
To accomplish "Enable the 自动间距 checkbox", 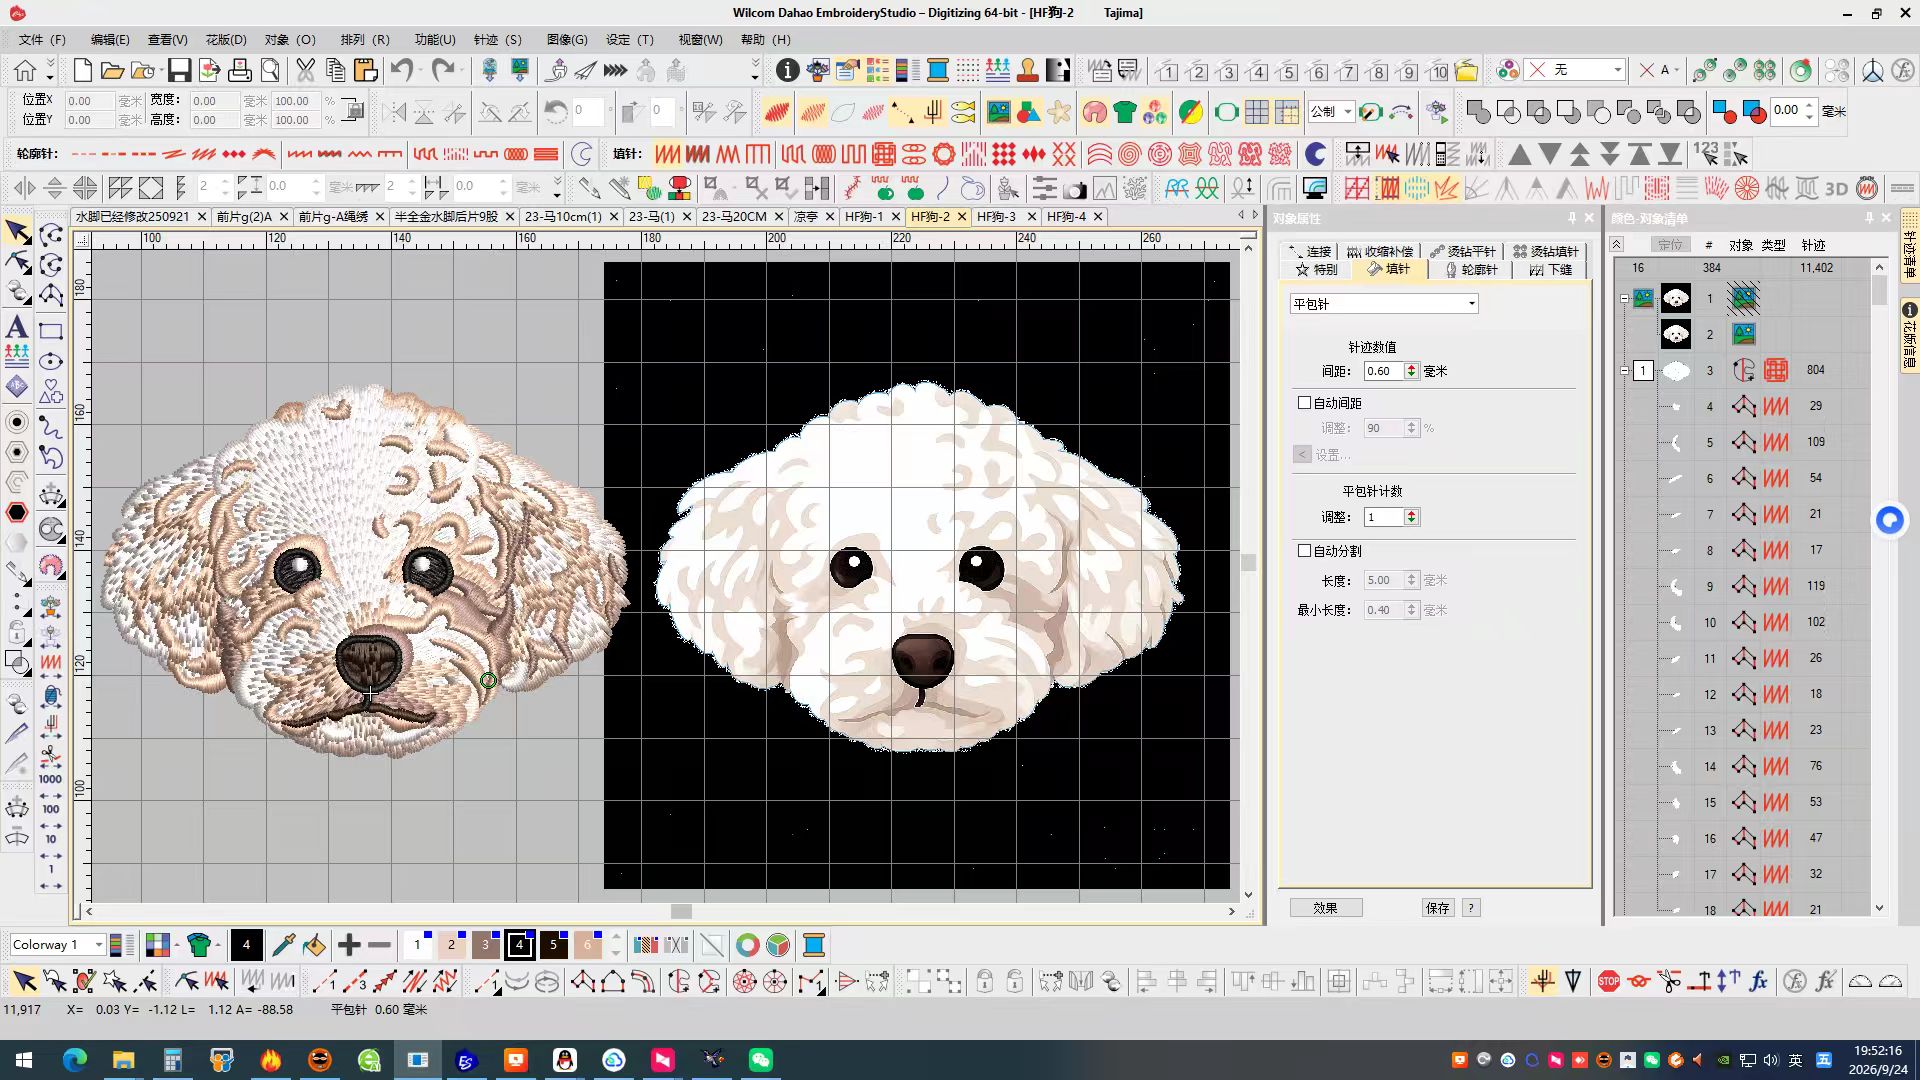I will click(x=1304, y=402).
